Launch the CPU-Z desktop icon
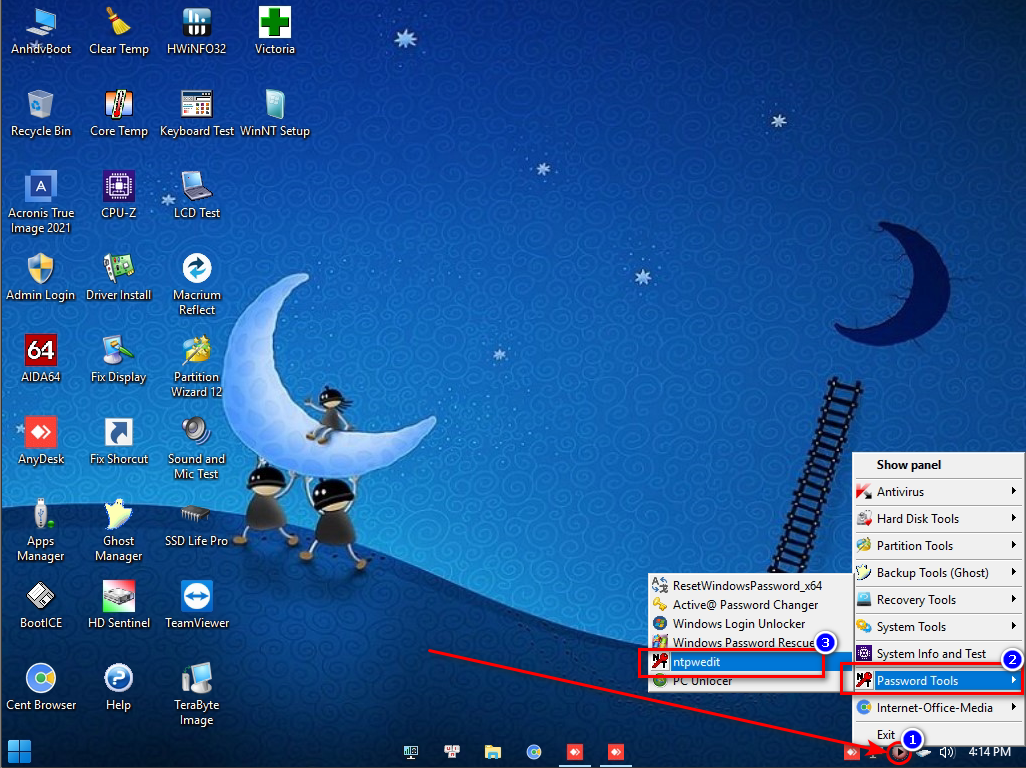Viewport: 1026px width, 768px height. [x=118, y=195]
